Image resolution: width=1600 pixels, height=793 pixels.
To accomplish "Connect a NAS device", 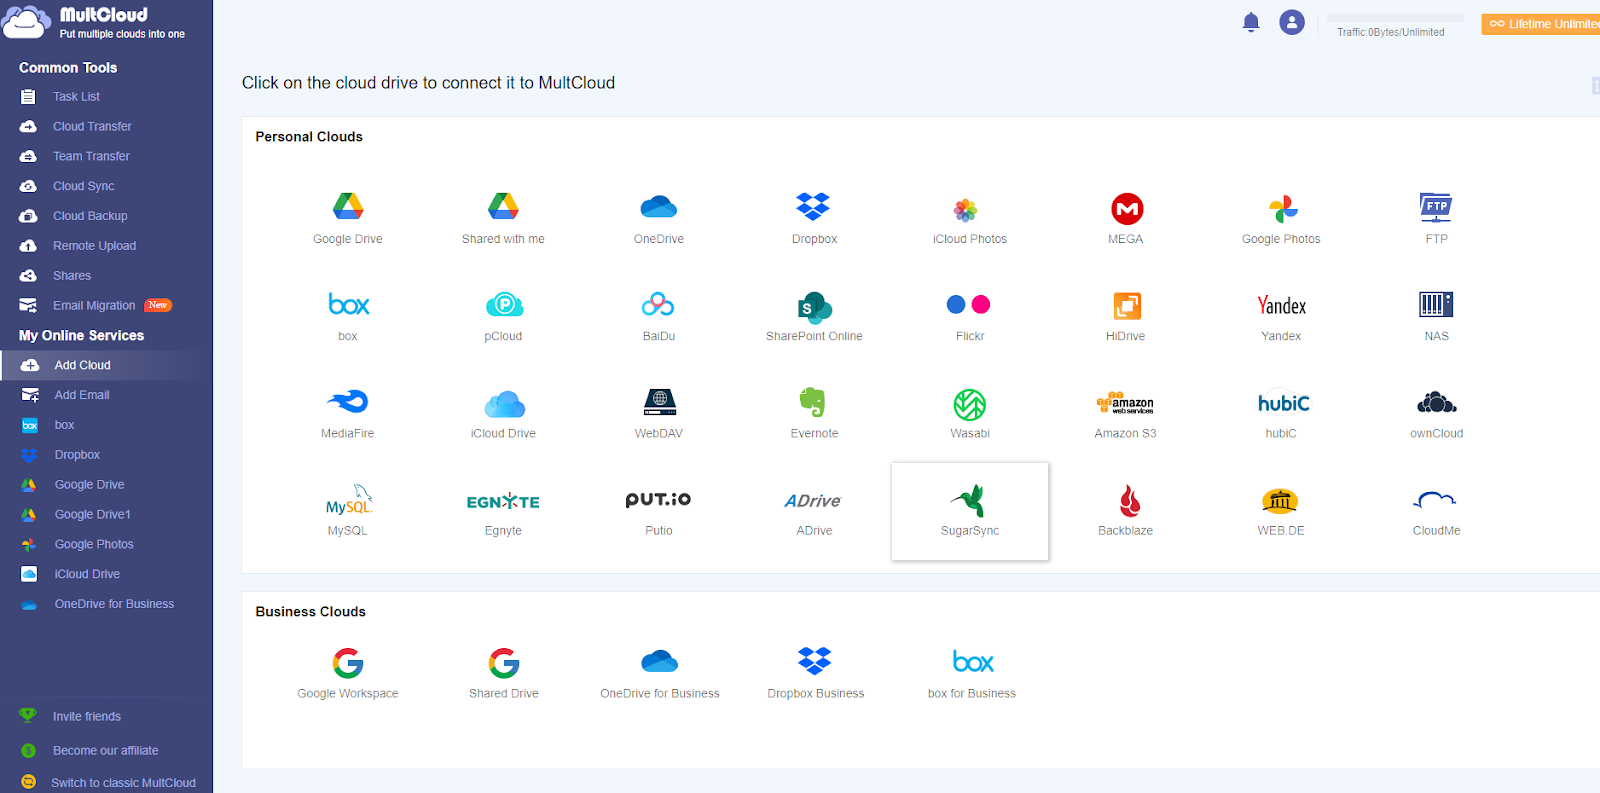I will point(1436,304).
